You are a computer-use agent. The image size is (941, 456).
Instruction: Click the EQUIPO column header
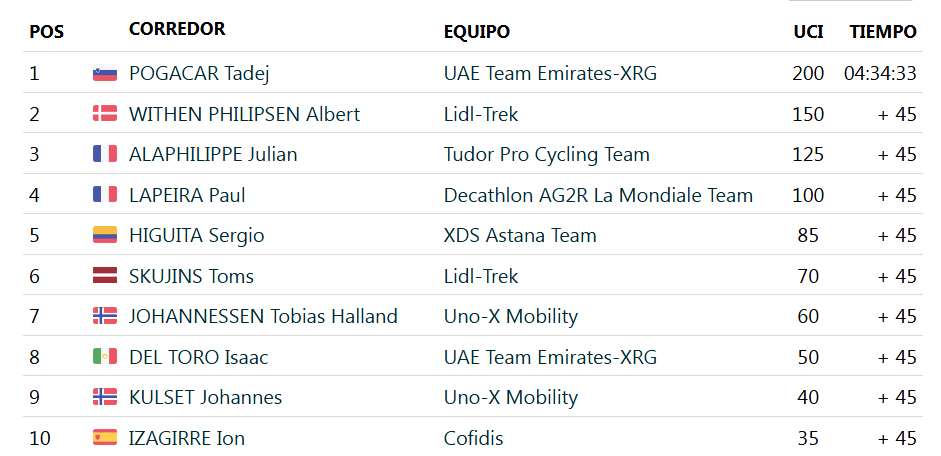point(476,32)
